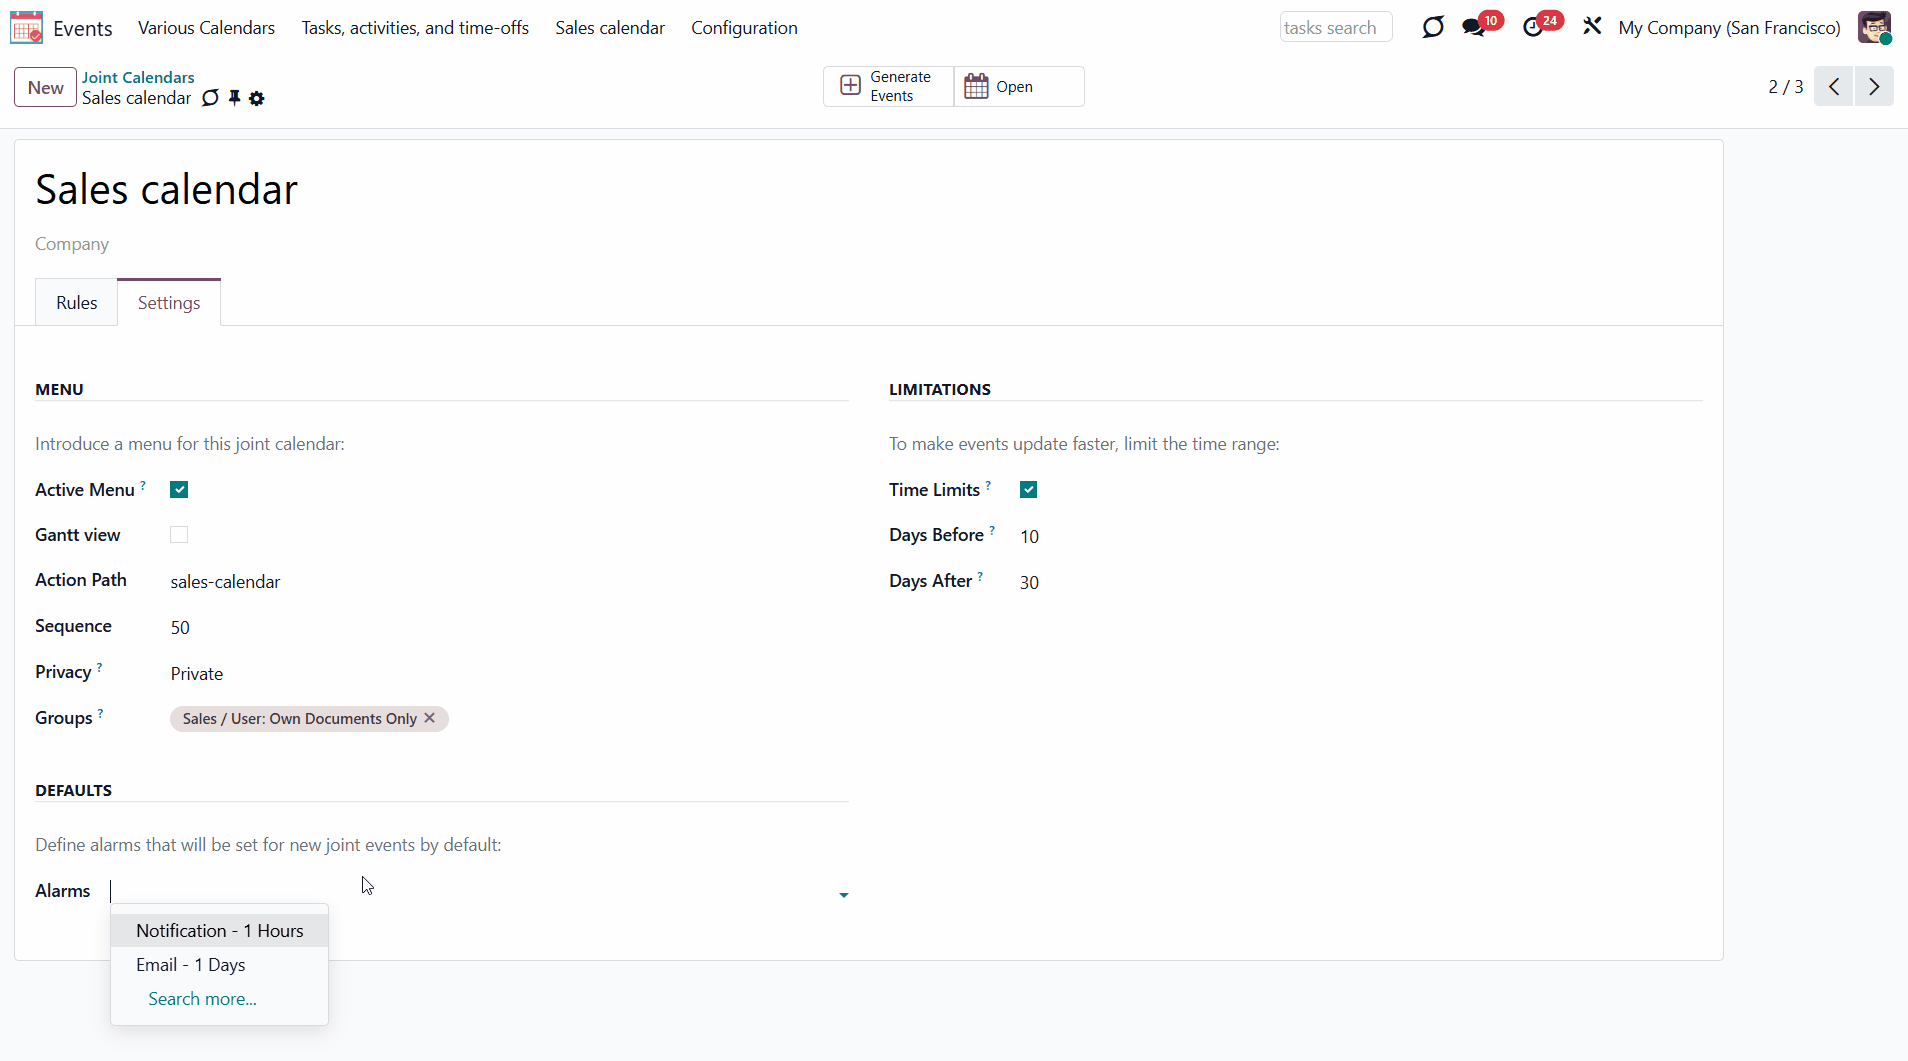
Task: Go to the next record arrow
Action: pos(1874,87)
